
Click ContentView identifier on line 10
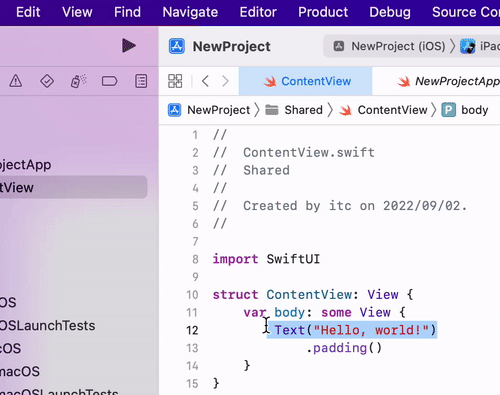[309, 295]
